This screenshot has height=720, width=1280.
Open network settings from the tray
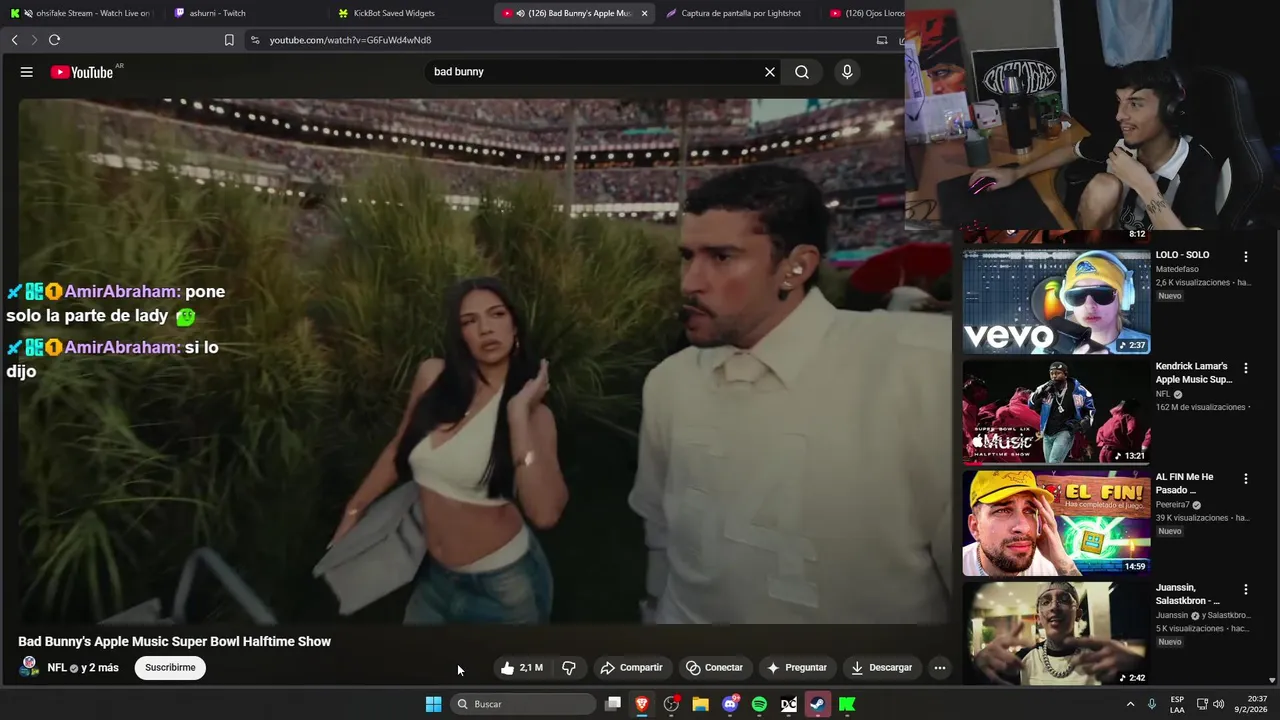click(x=1202, y=704)
